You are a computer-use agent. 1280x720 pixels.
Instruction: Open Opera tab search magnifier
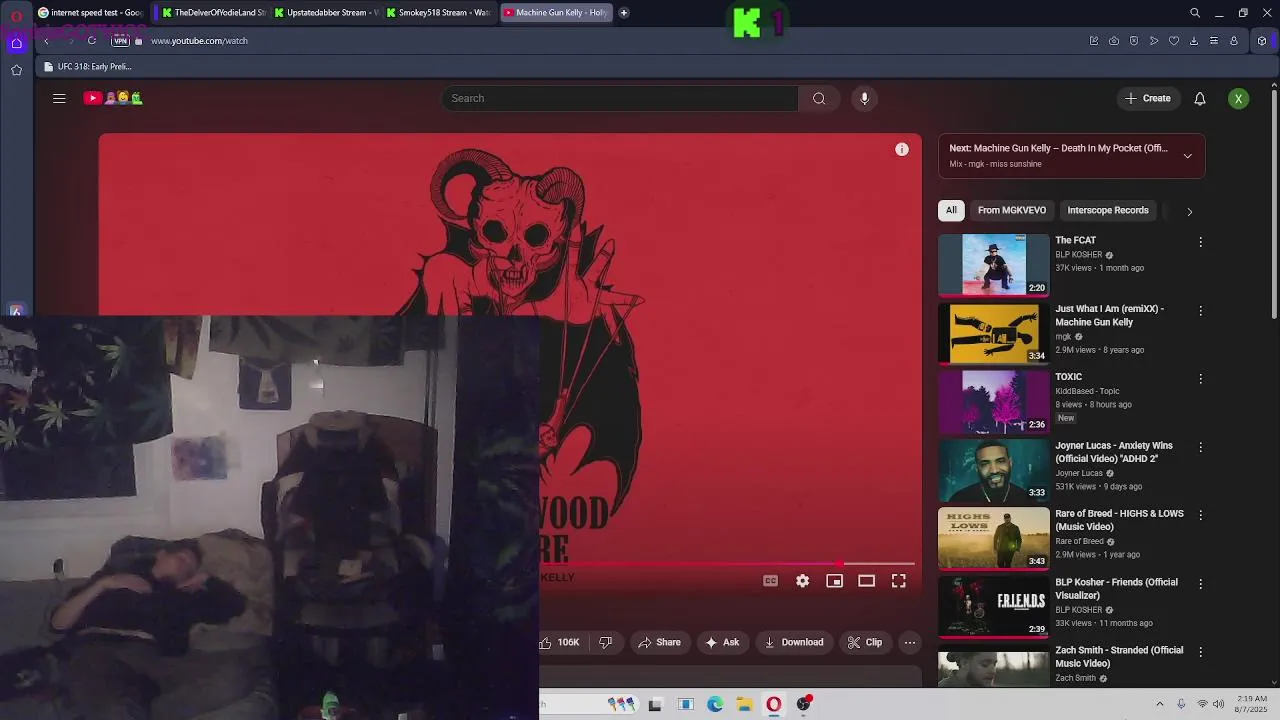pyautogui.click(x=1195, y=13)
